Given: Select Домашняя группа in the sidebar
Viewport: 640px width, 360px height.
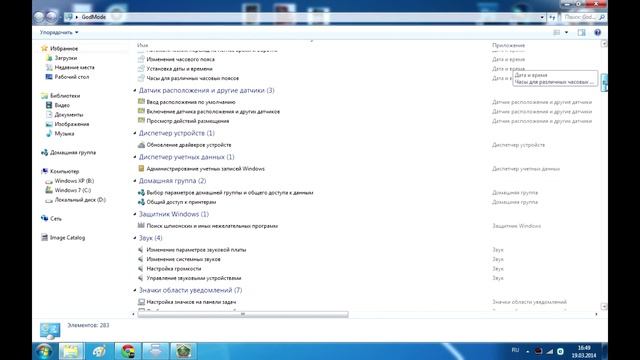Looking at the screenshot, I should pos(73,153).
